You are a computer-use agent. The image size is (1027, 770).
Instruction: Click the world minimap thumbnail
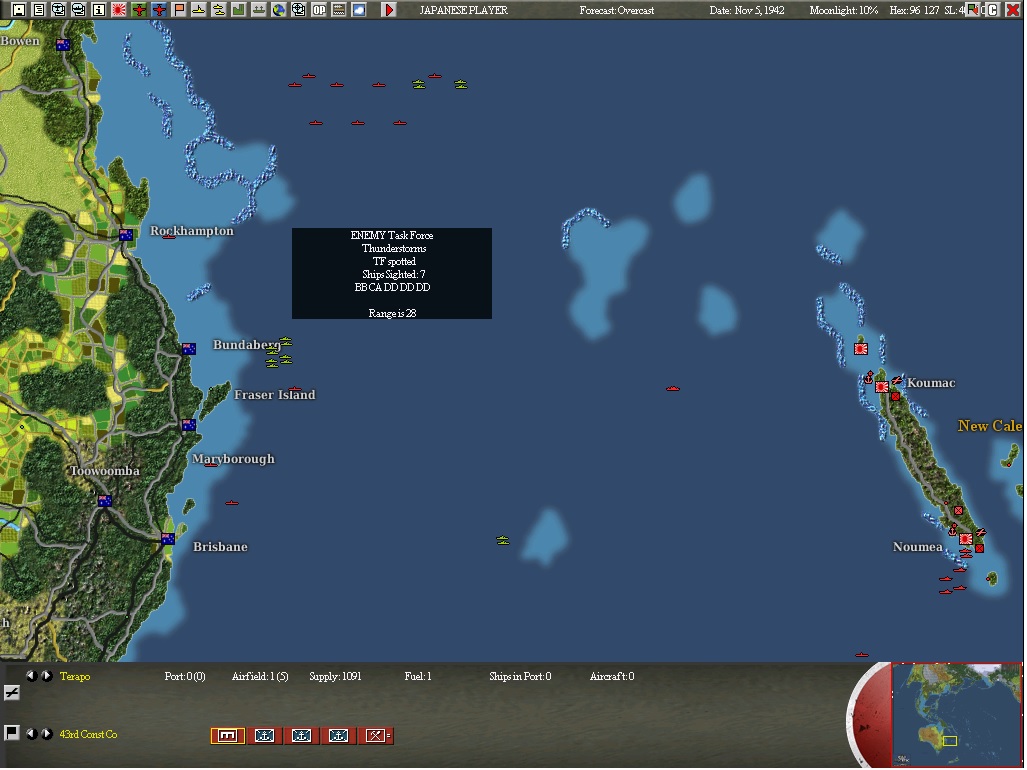[956, 714]
